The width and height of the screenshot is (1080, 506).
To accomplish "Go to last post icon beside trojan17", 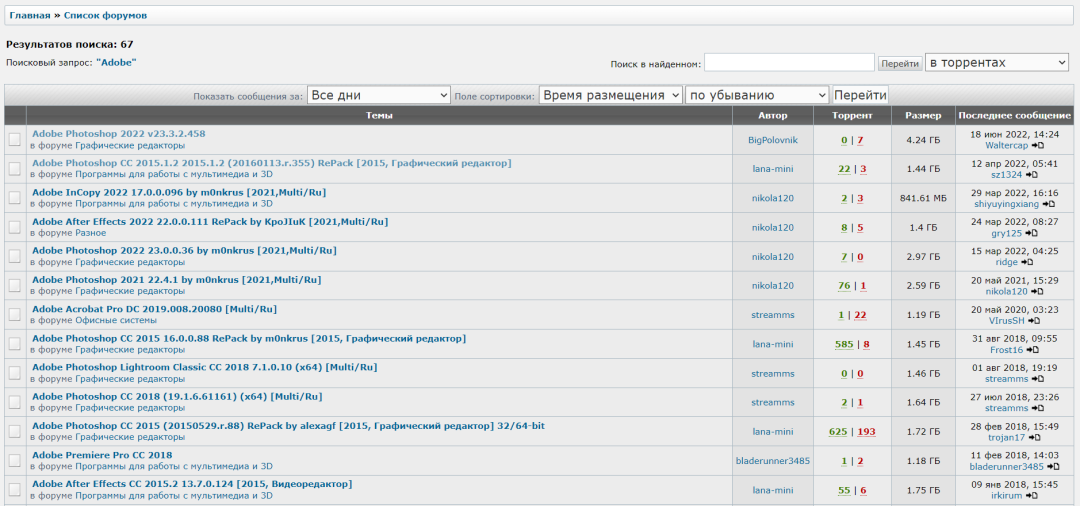I will click(x=1033, y=437).
